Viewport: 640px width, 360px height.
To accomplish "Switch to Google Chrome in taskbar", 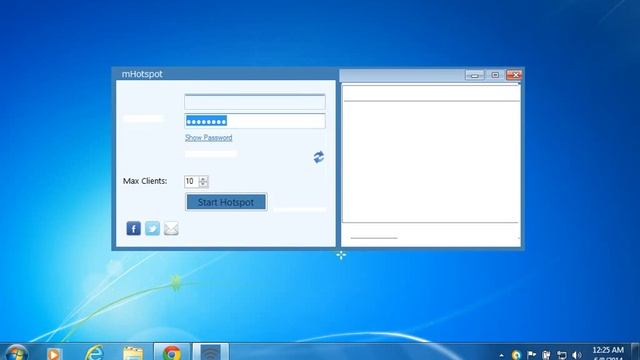I will click(172, 353).
